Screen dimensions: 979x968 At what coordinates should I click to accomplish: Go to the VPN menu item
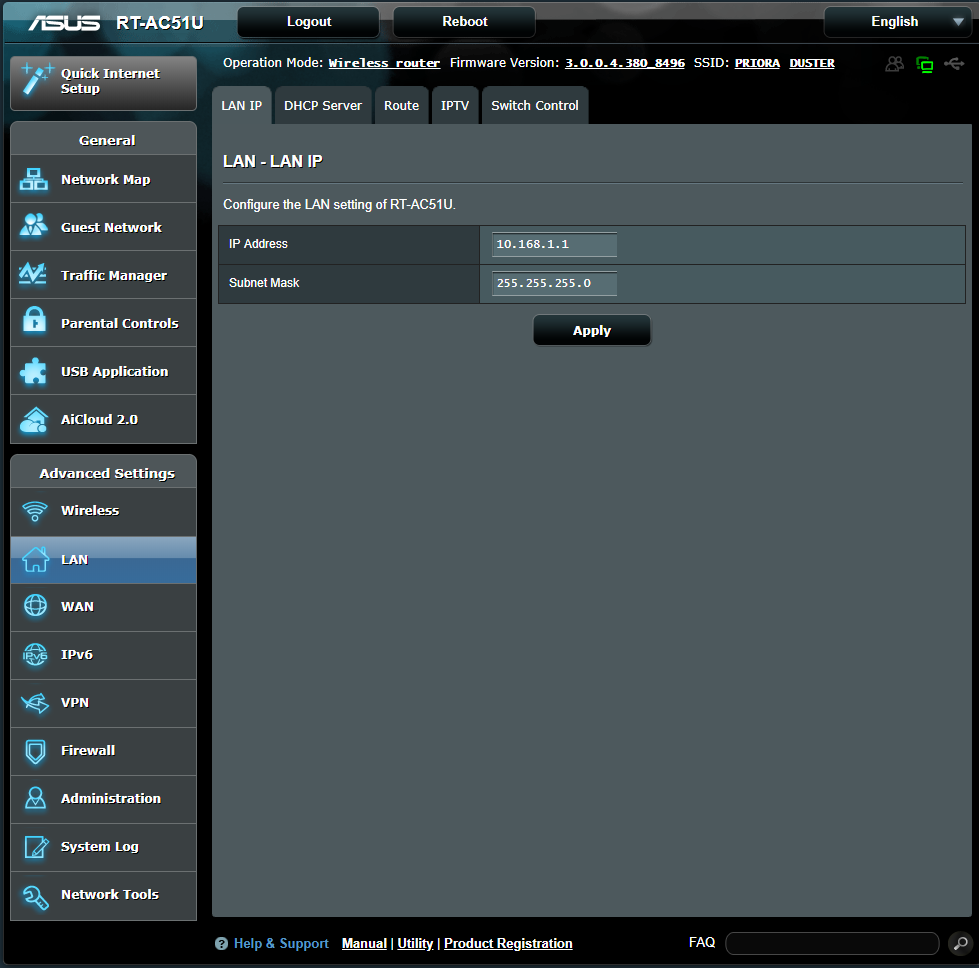tap(104, 703)
